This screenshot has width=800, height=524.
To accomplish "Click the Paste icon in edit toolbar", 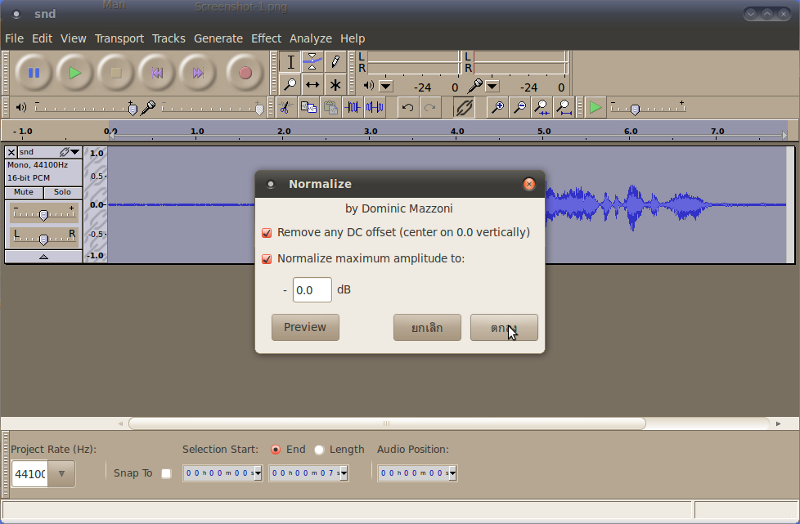I will pos(331,108).
